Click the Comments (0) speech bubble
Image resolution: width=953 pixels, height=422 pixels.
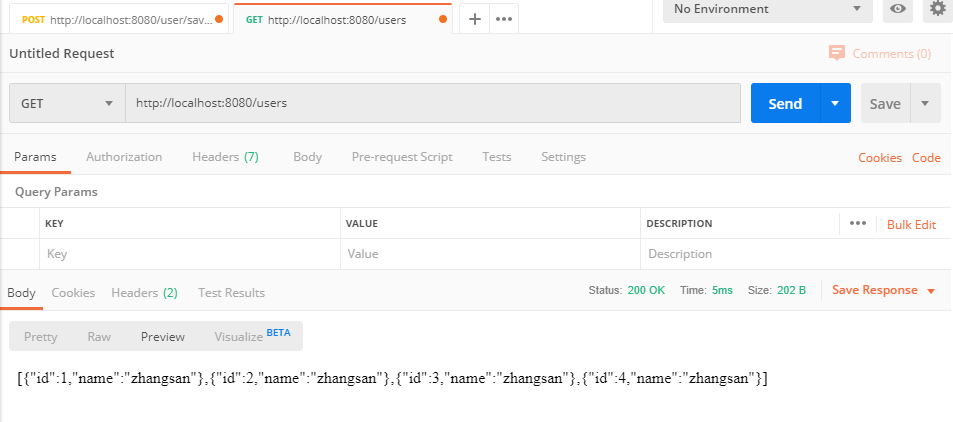coord(880,54)
